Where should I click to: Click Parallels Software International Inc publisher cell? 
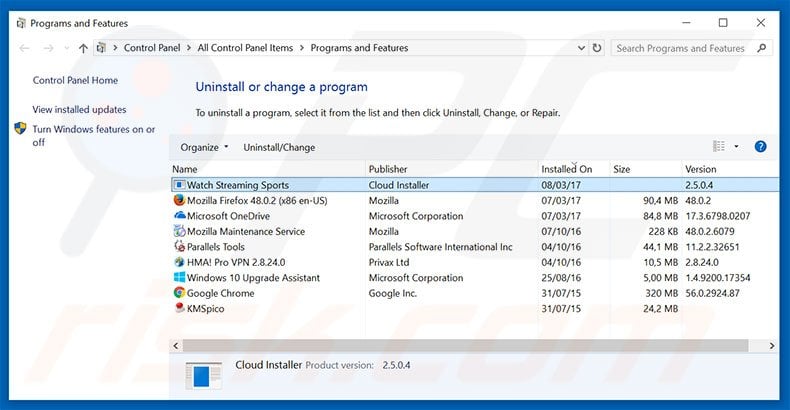click(440, 247)
